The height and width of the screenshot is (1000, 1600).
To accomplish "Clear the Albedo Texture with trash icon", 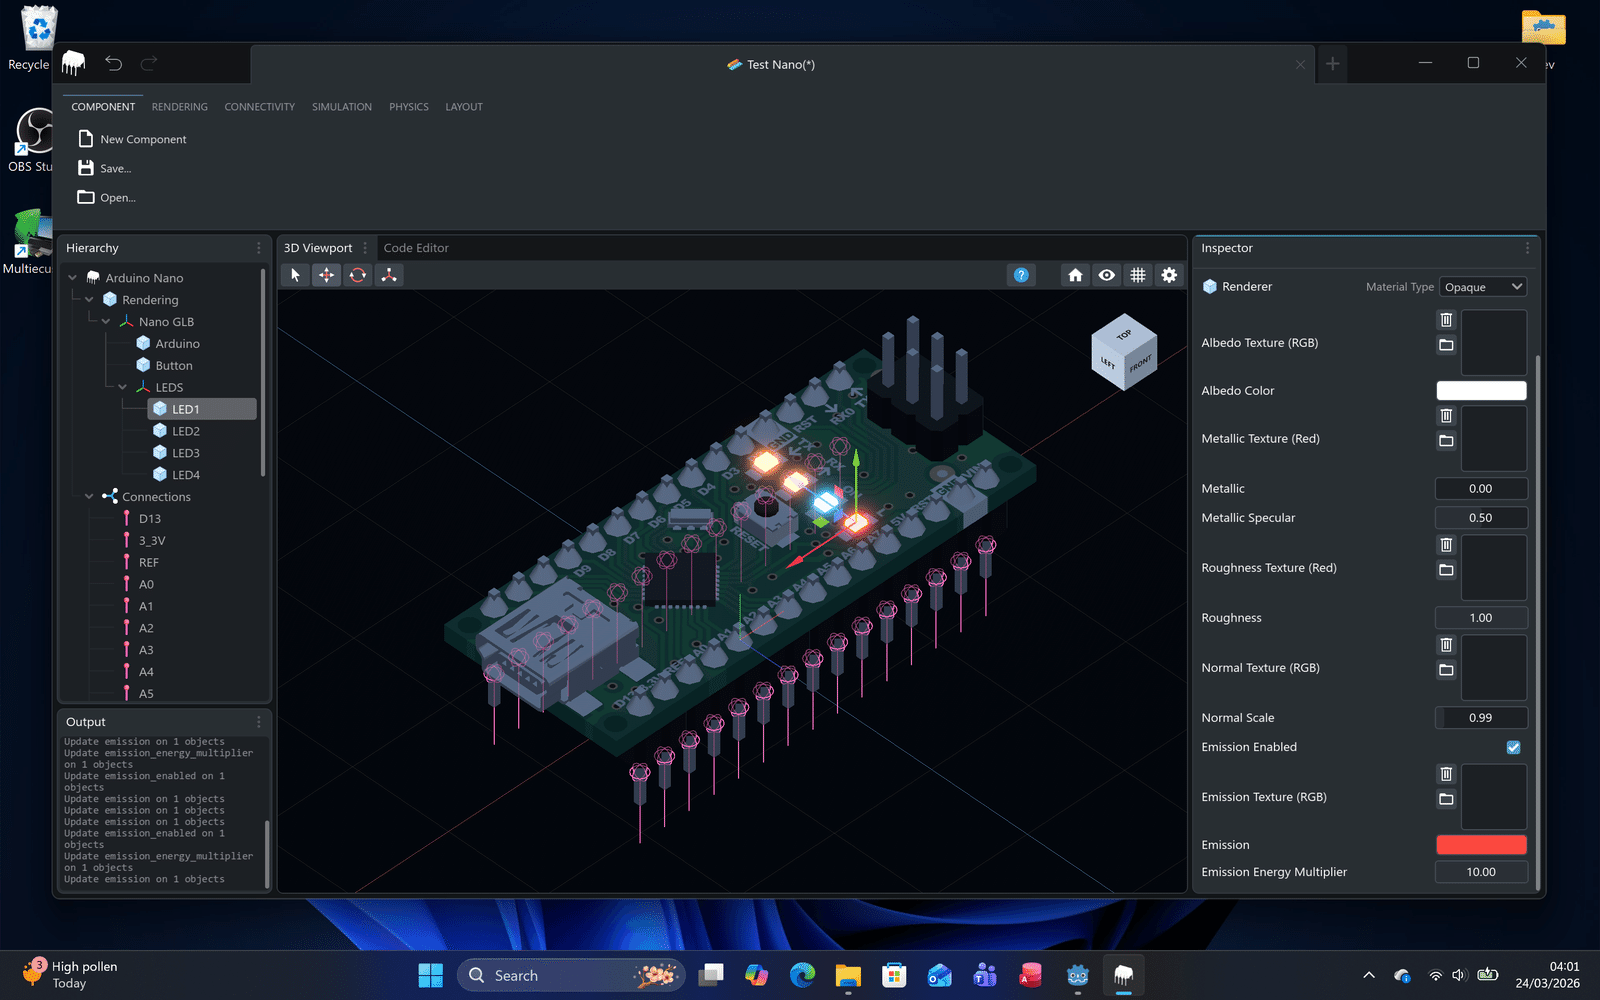I will [x=1446, y=320].
